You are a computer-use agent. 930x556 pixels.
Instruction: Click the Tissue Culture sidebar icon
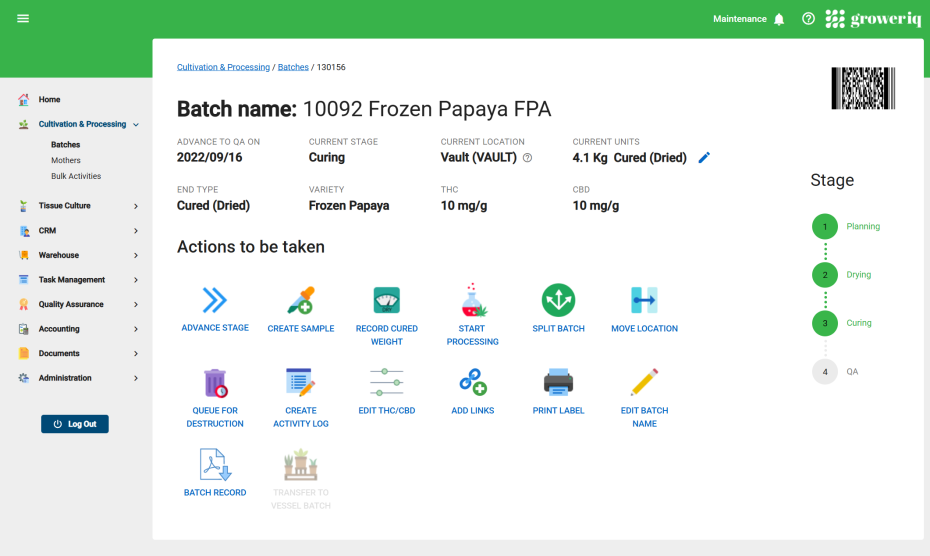(24, 206)
